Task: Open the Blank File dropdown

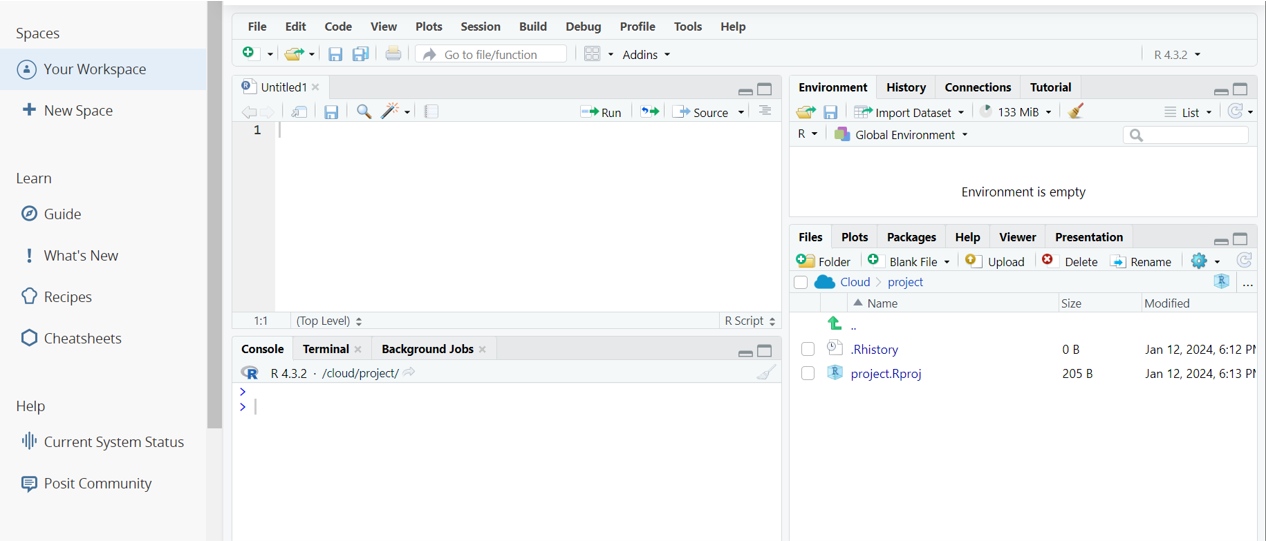Action: click(x=908, y=261)
